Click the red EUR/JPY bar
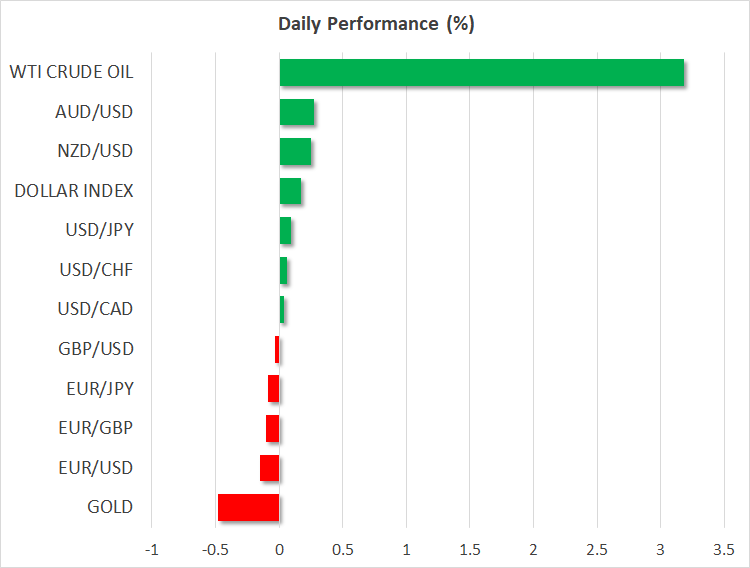This screenshot has height=568, width=750. 273,389
